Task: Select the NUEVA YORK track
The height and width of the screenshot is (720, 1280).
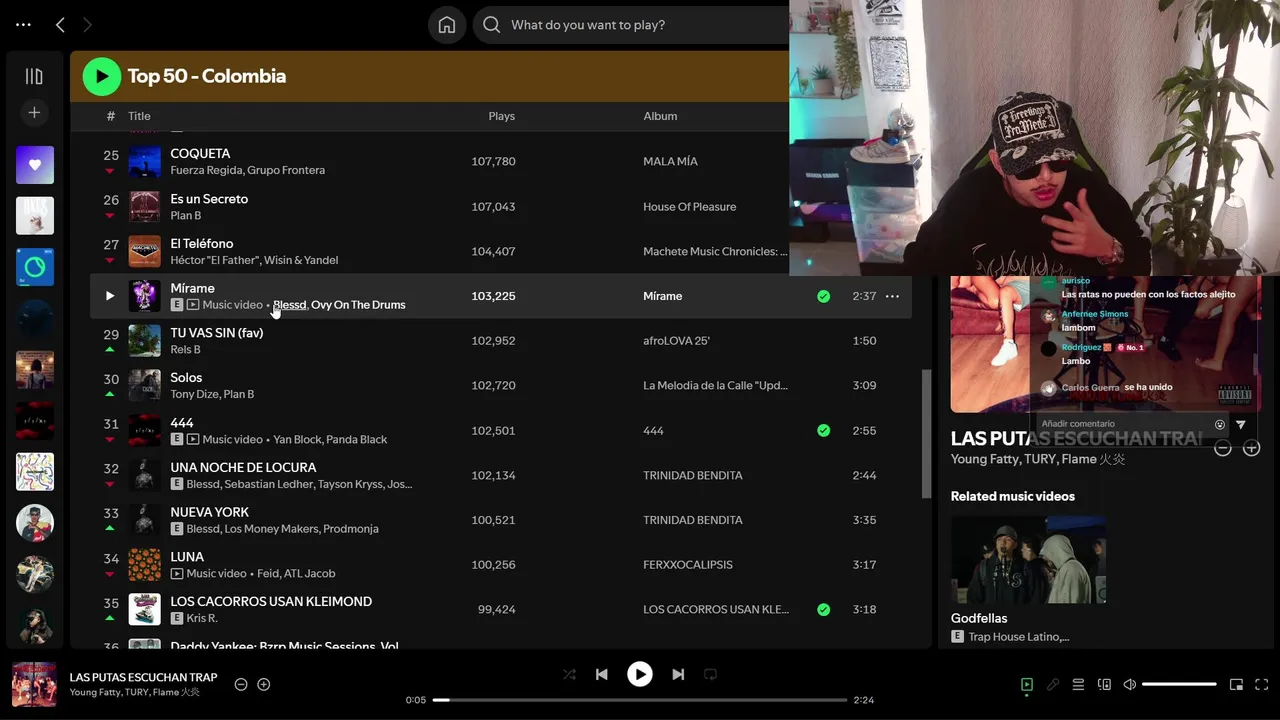Action: 210,512
